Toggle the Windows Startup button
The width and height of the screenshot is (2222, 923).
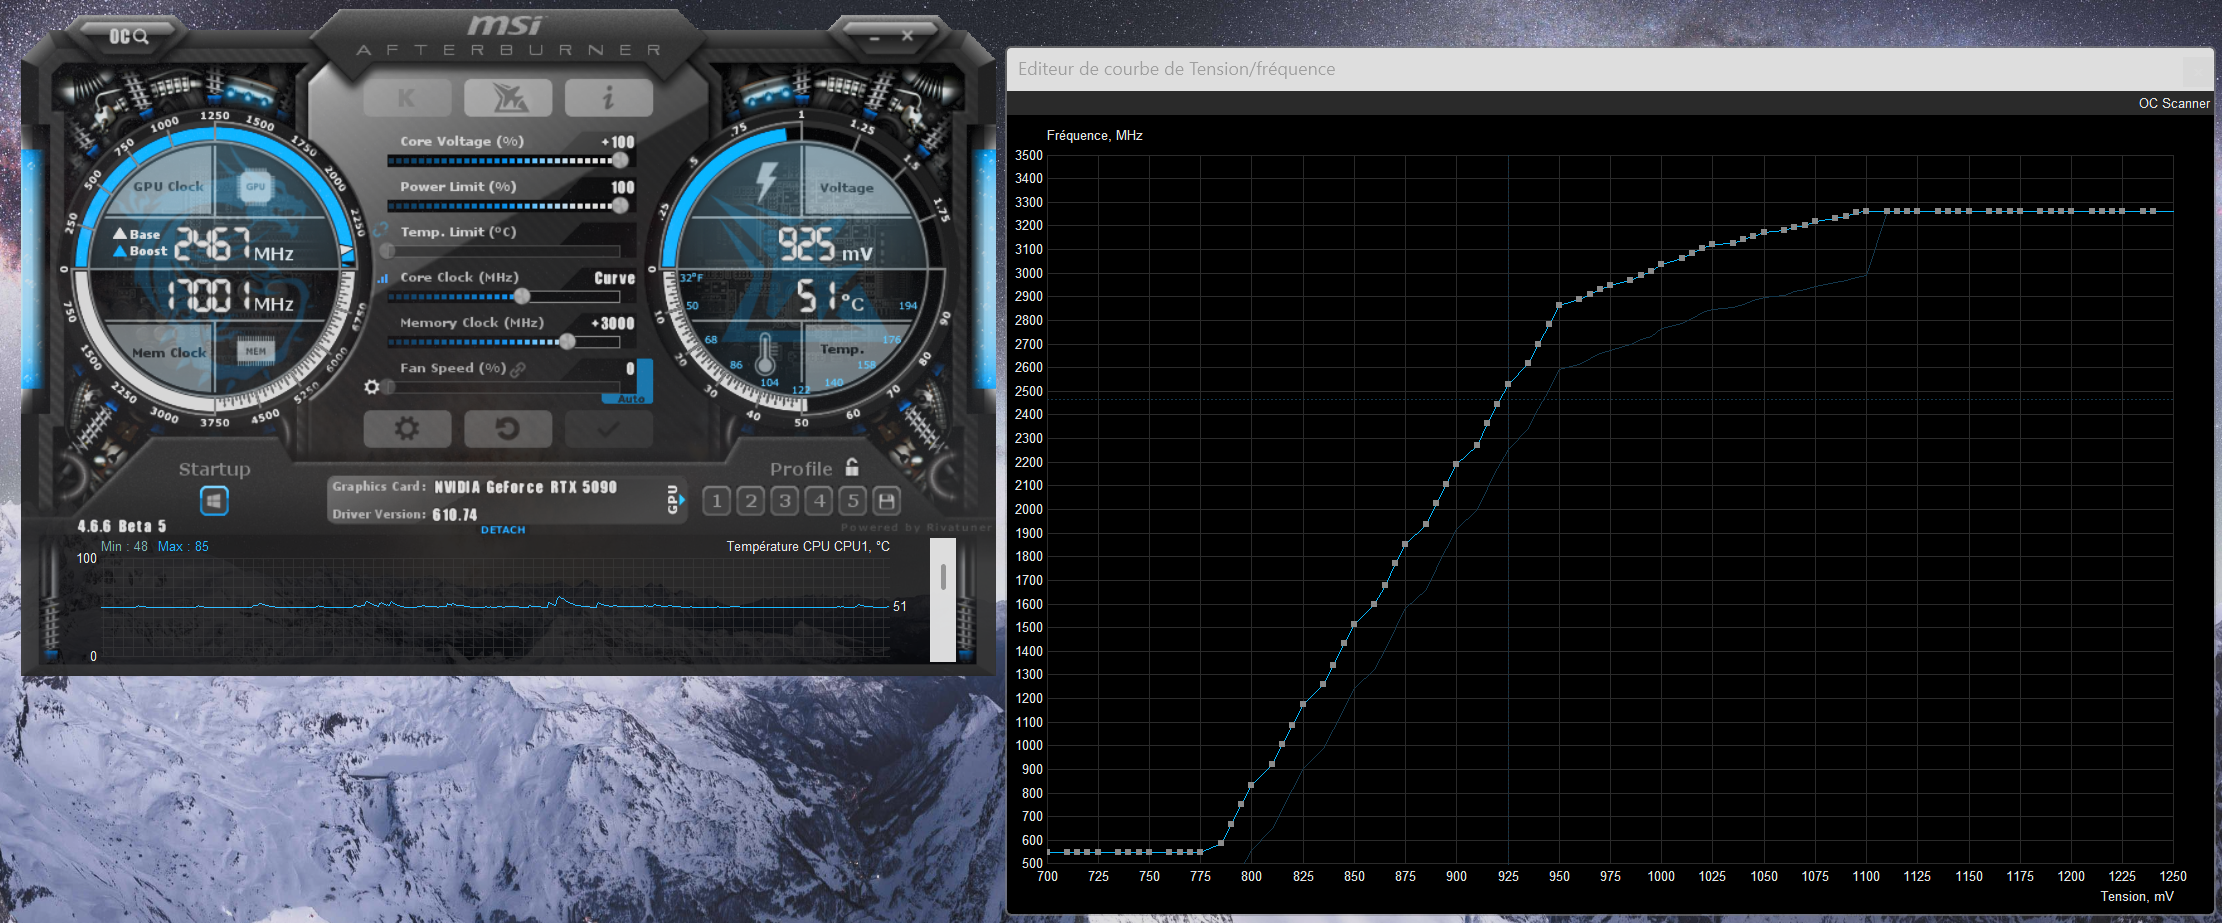(x=214, y=501)
